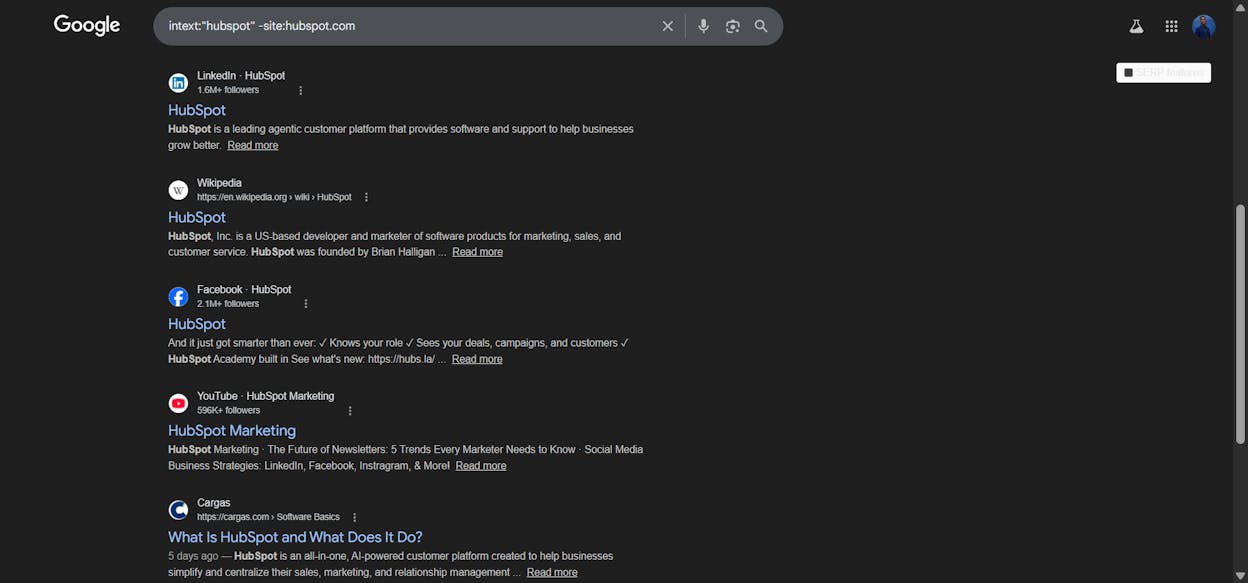This screenshot has height=583, width=1248.
Task: Click 'Wikipedia' source name
Action: coord(219,183)
